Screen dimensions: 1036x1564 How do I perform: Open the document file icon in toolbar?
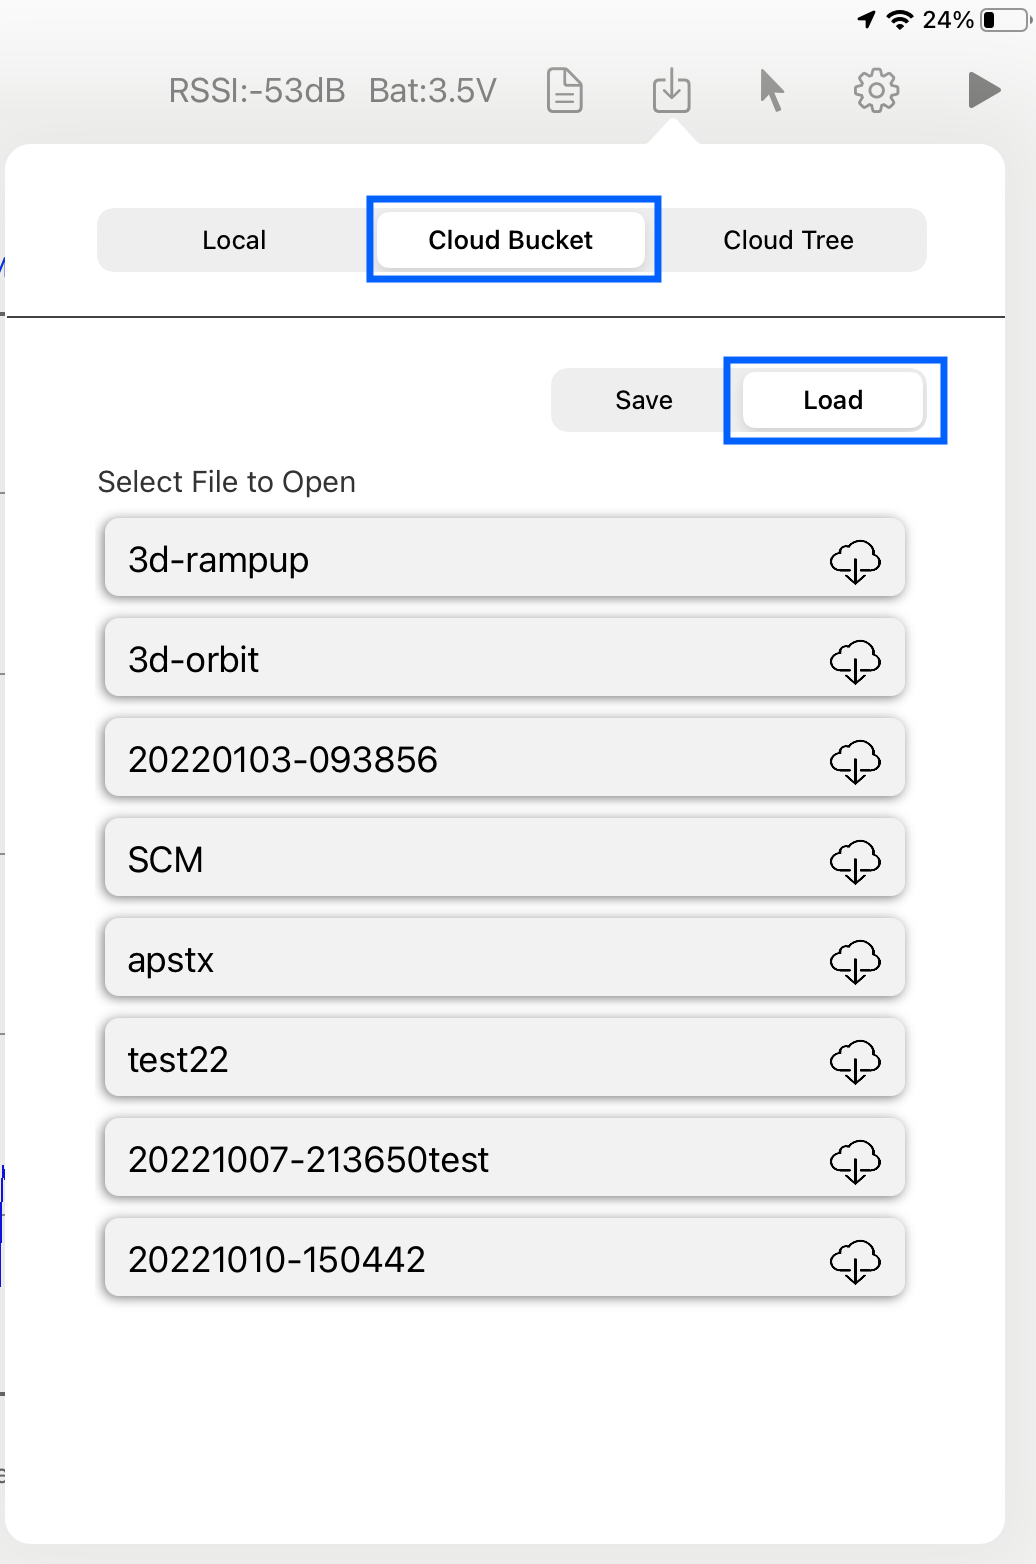tap(565, 91)
